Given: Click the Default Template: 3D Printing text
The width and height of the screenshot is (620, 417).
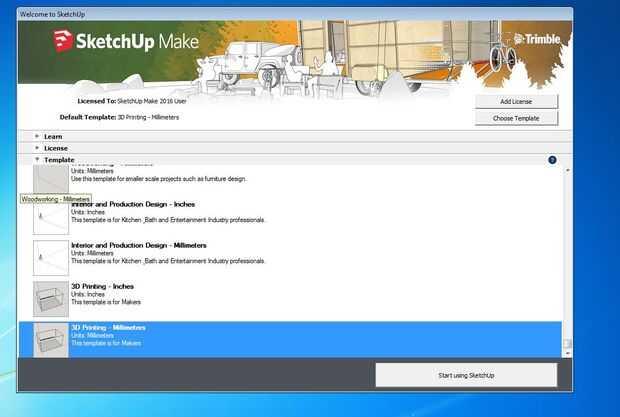Looking at the screenshot, I should [x=119, y=117].
